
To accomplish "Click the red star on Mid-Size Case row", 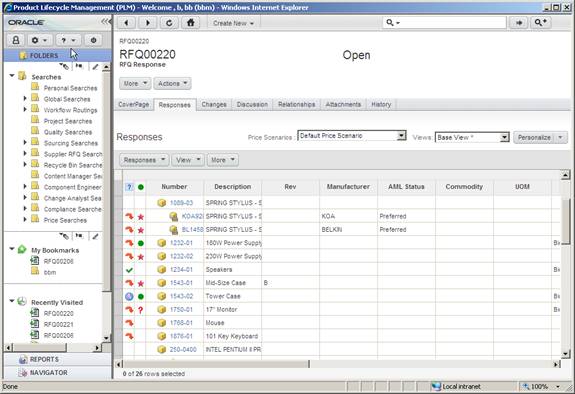I will pos(140,283).
